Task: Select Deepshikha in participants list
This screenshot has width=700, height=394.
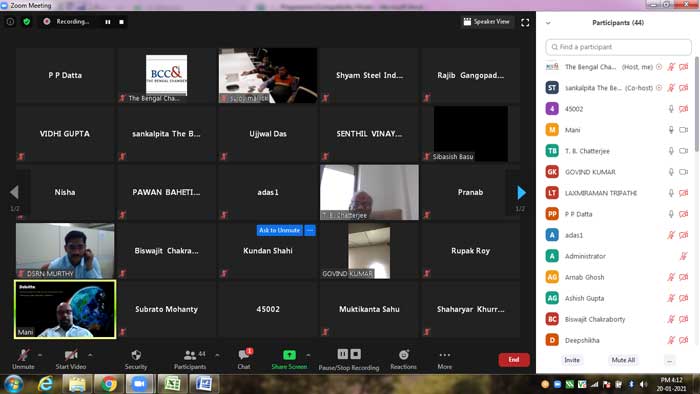Action: tap(617, 340)
